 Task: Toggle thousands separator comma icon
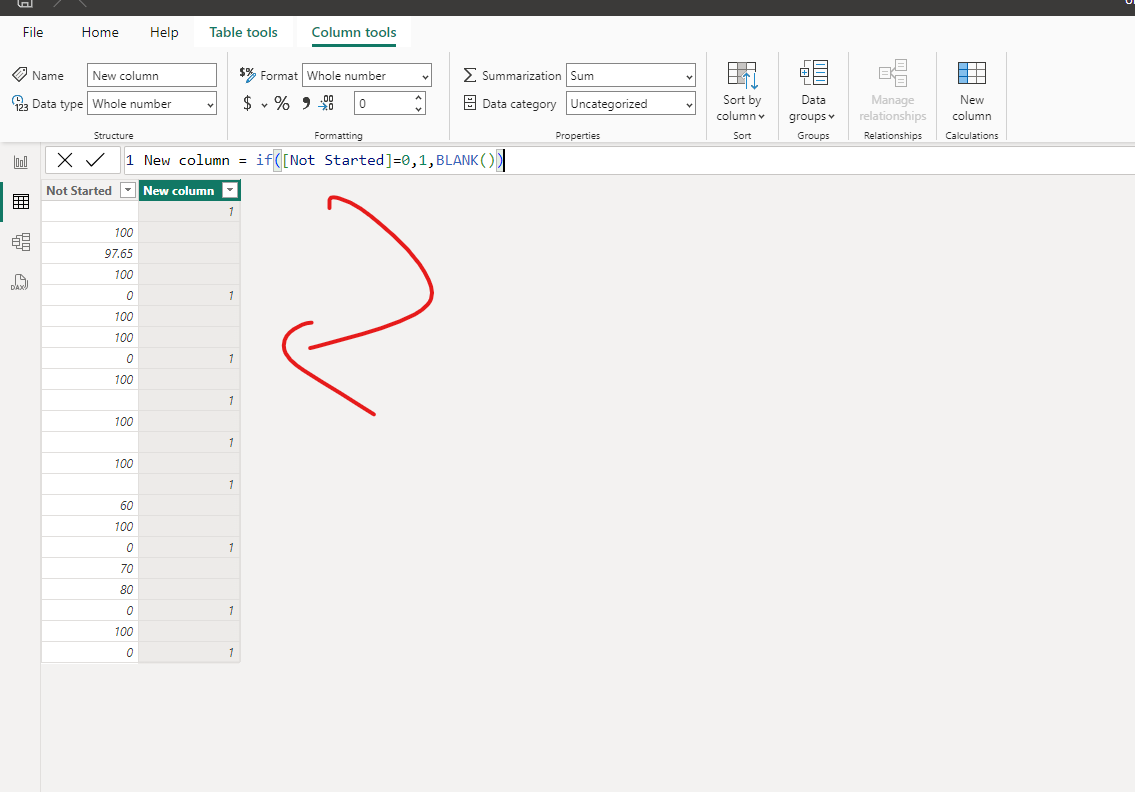(x=306, y=104)
